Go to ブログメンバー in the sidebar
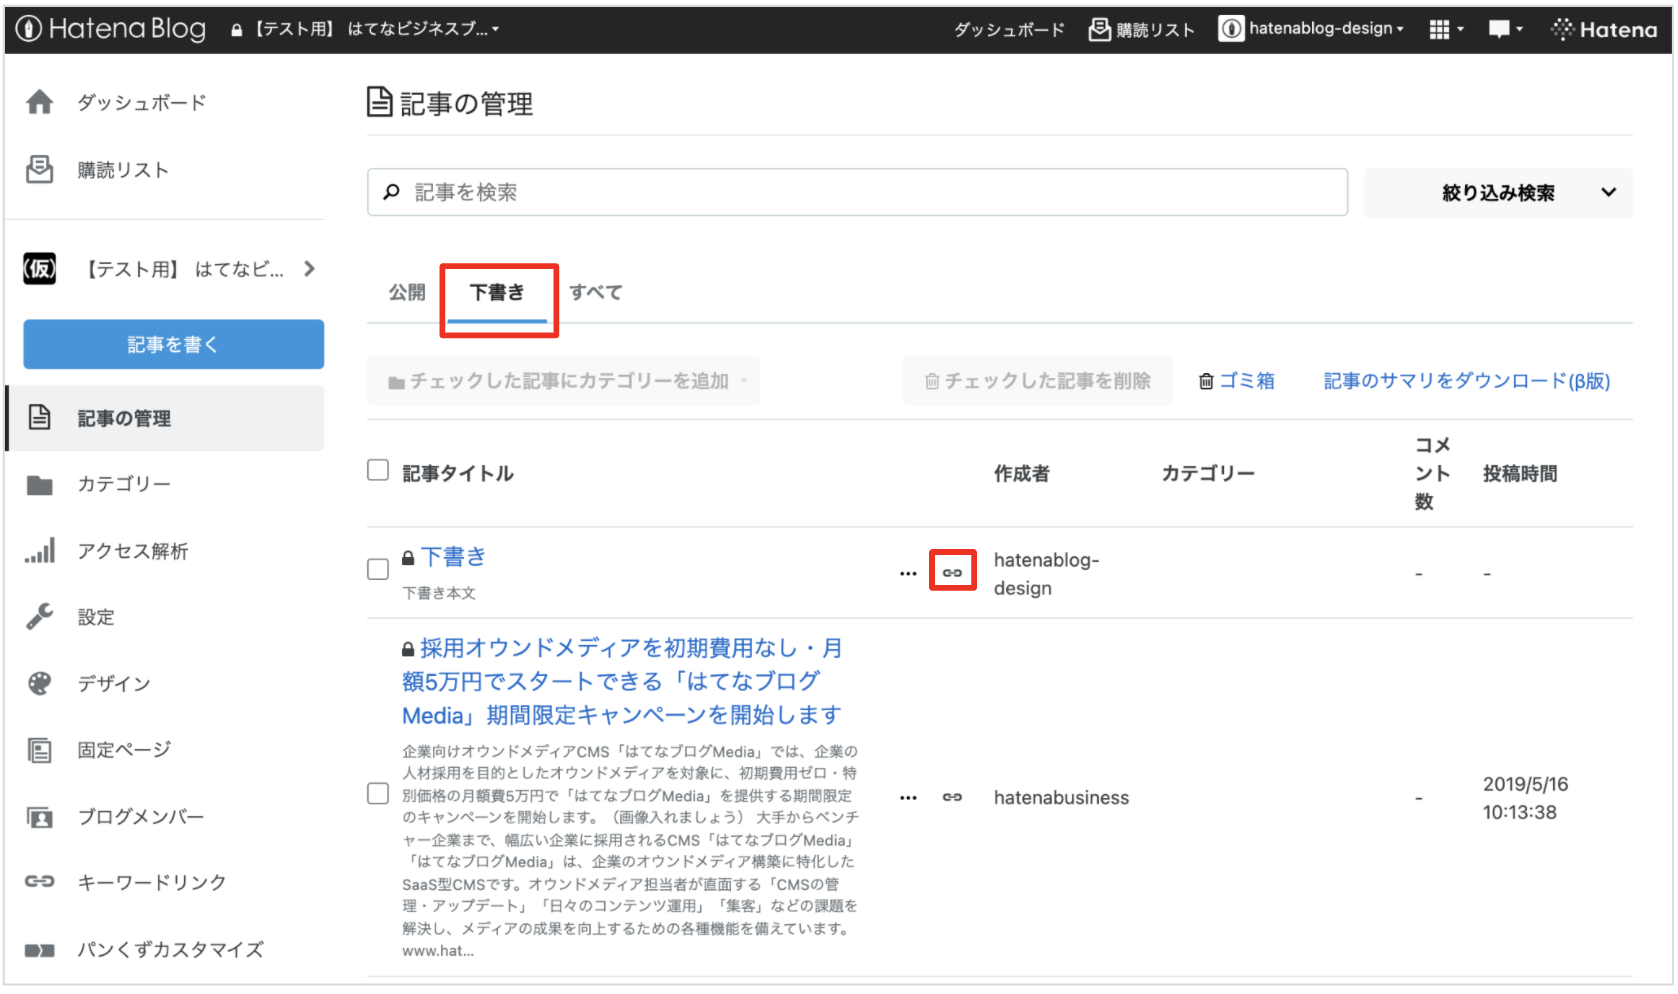Screen dimensions: 1678x994 140,816
